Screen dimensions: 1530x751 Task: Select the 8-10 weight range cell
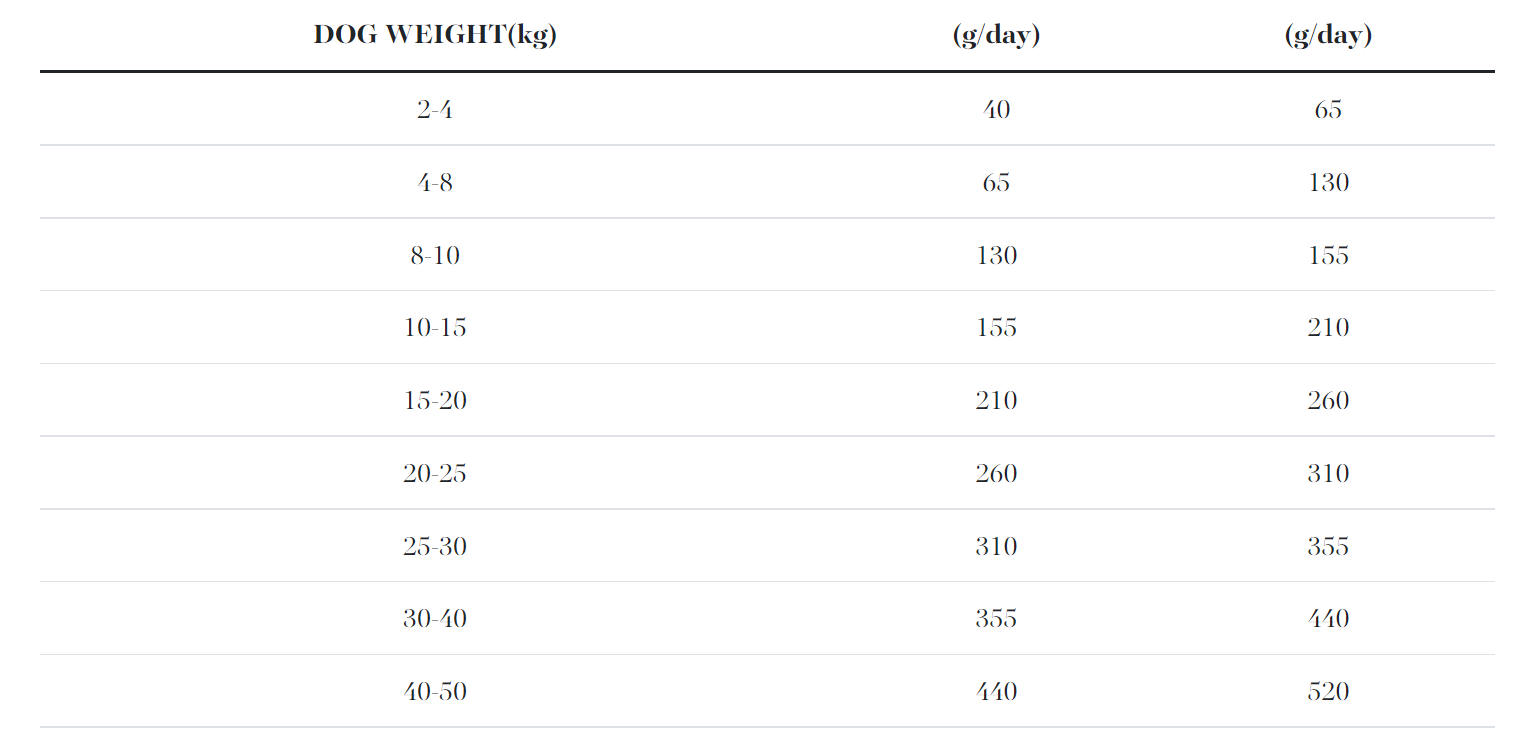click(435, 255)
